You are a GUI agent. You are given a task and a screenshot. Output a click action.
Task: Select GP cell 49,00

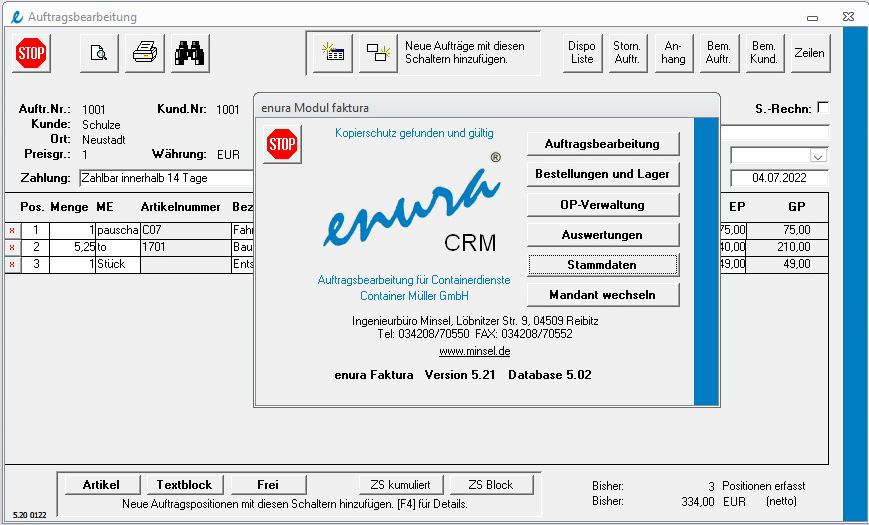787,264
